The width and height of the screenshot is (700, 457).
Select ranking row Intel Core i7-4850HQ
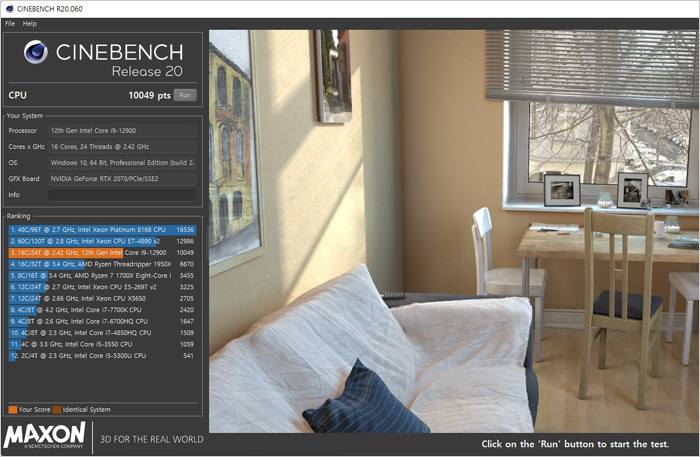click(x=102, y=332)
